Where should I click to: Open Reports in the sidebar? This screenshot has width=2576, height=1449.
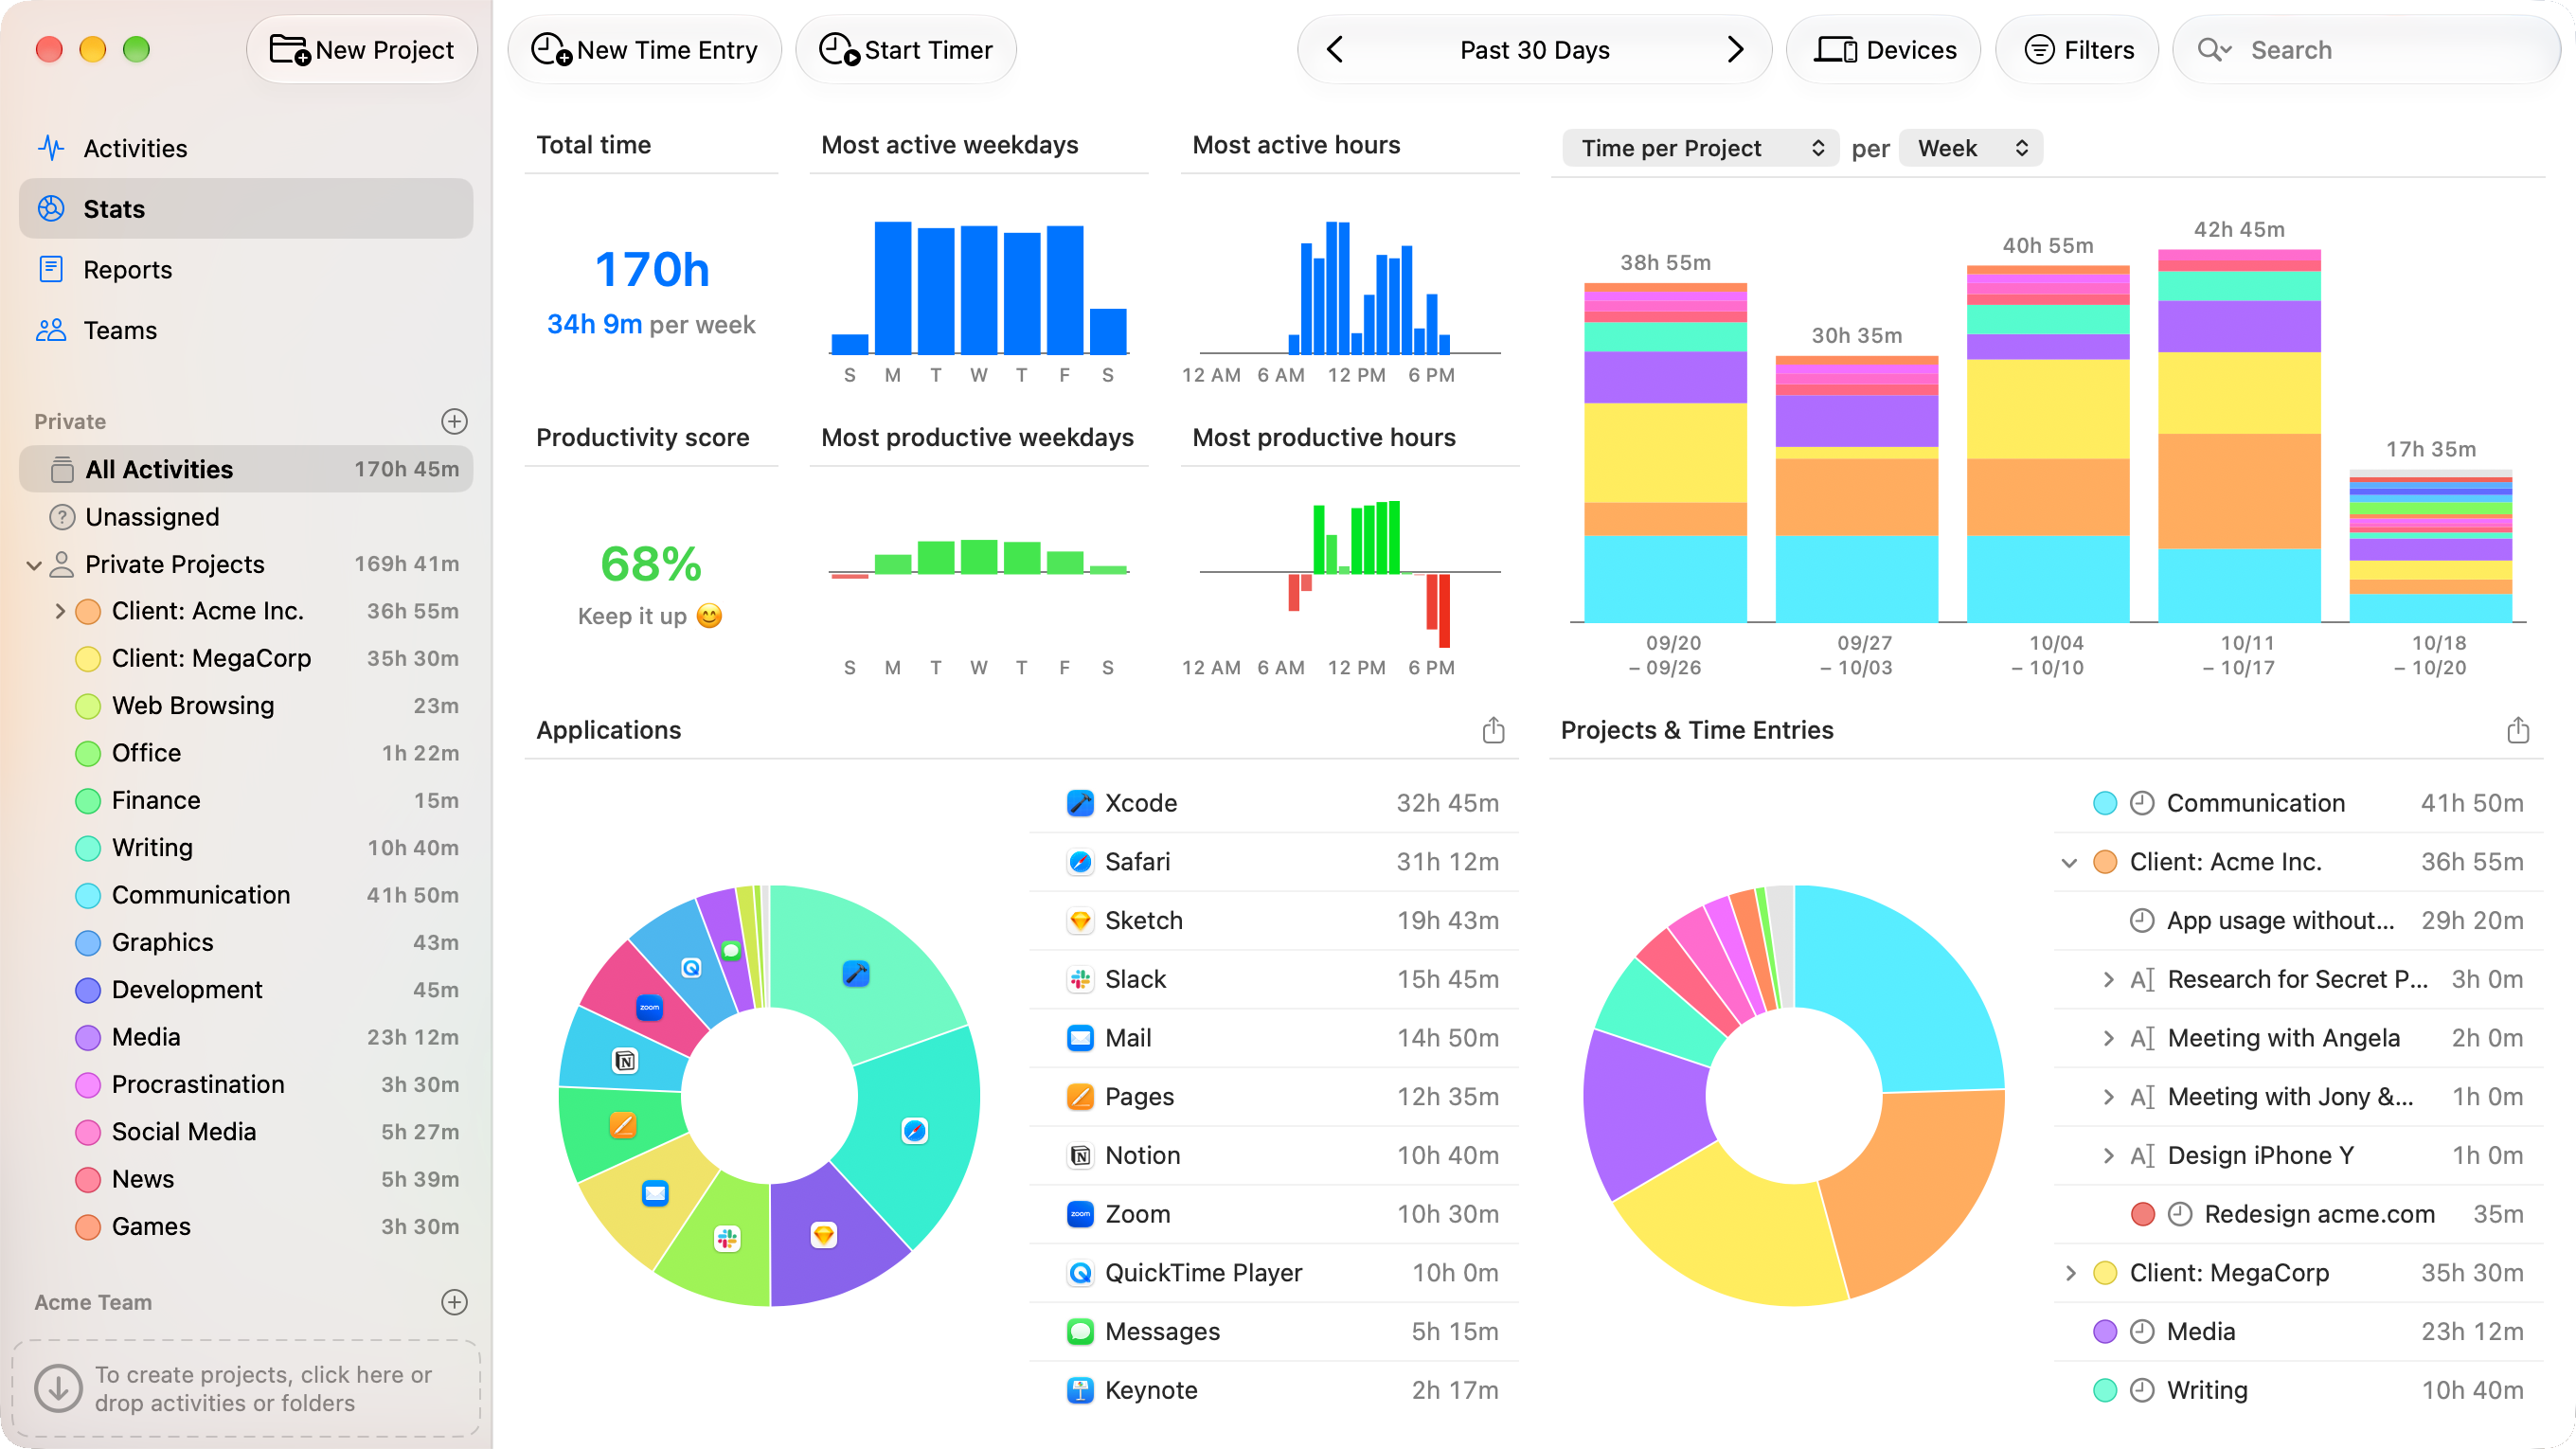coord(246,270)
